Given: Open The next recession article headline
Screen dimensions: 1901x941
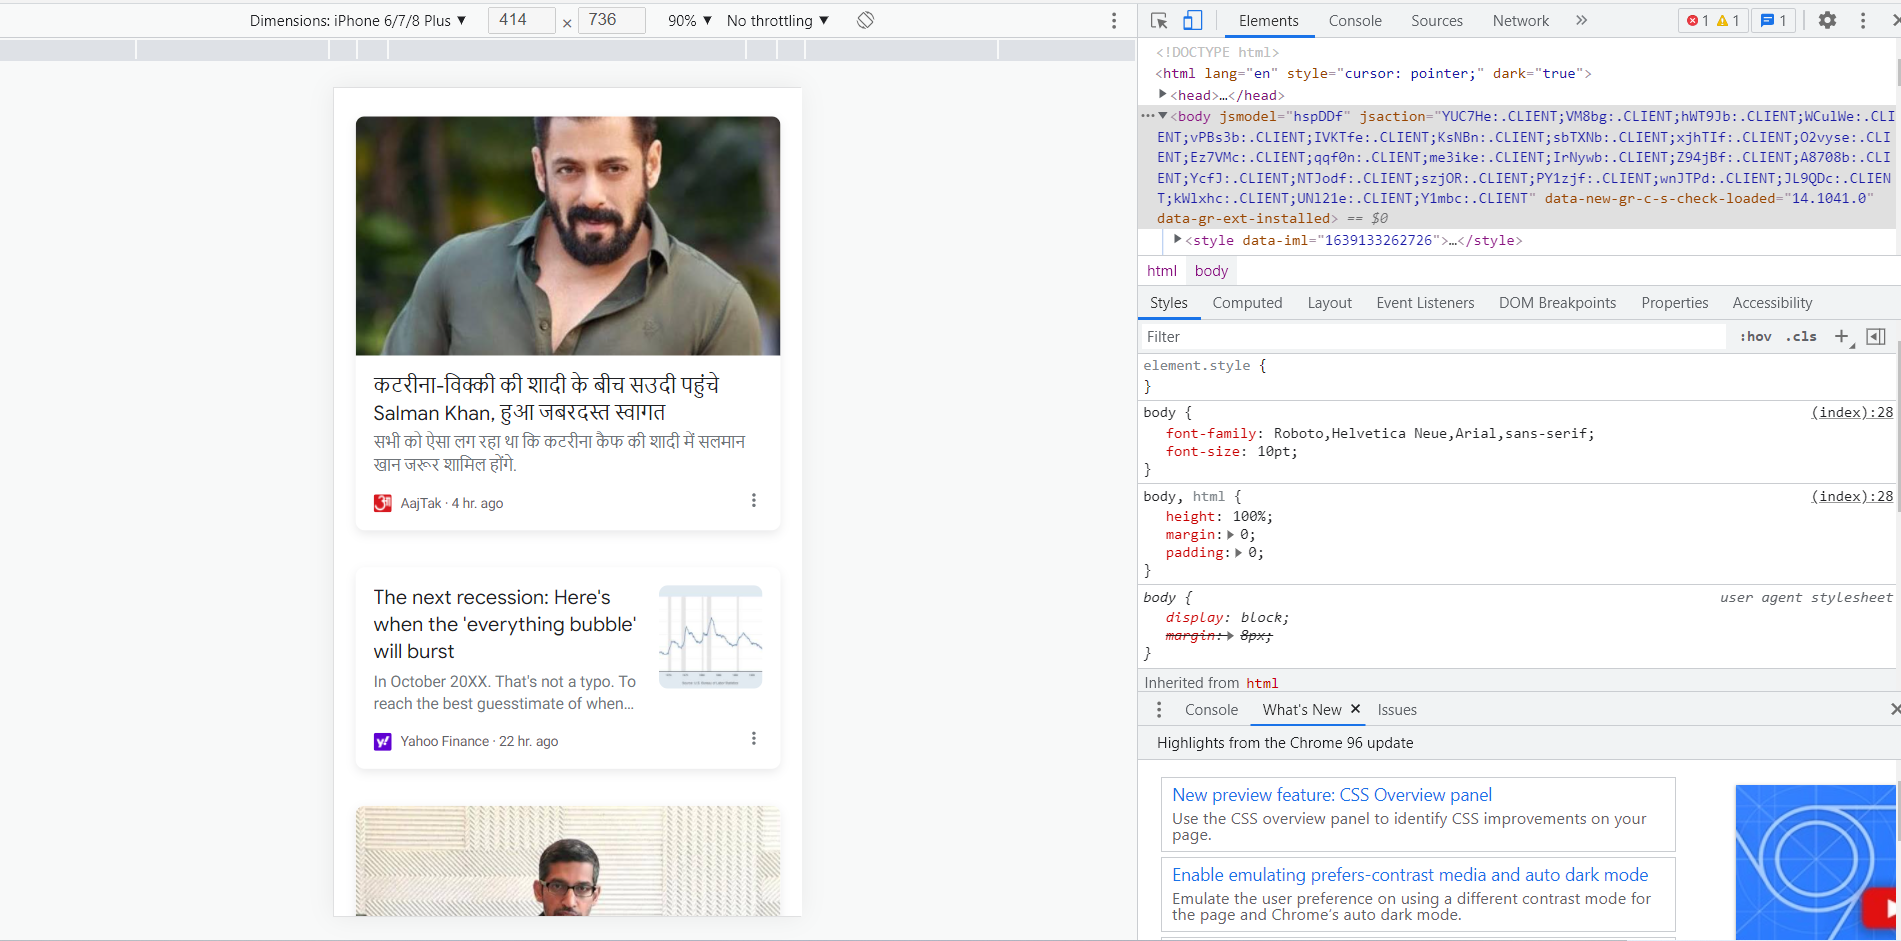Looking at the screenshot, I should click(x=505, y=624).
